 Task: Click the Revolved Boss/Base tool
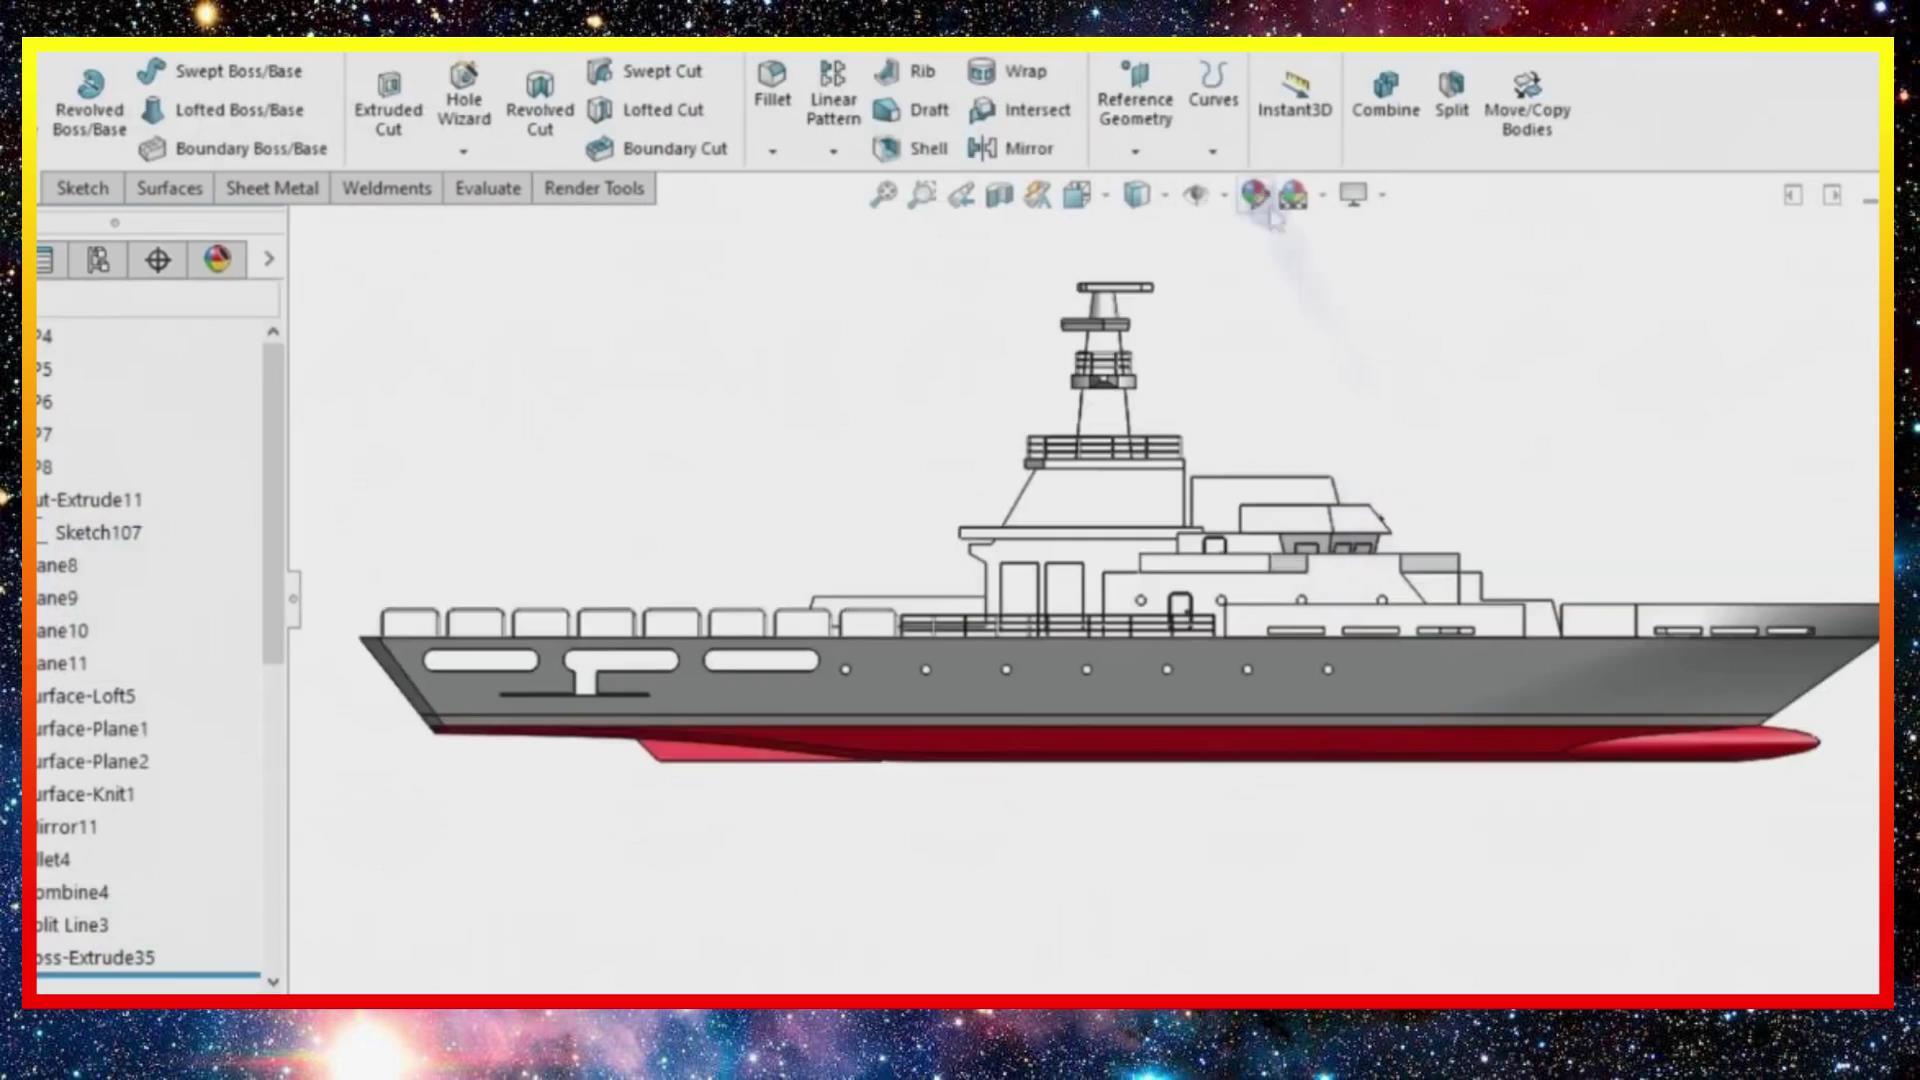click(x=89, y=102)
